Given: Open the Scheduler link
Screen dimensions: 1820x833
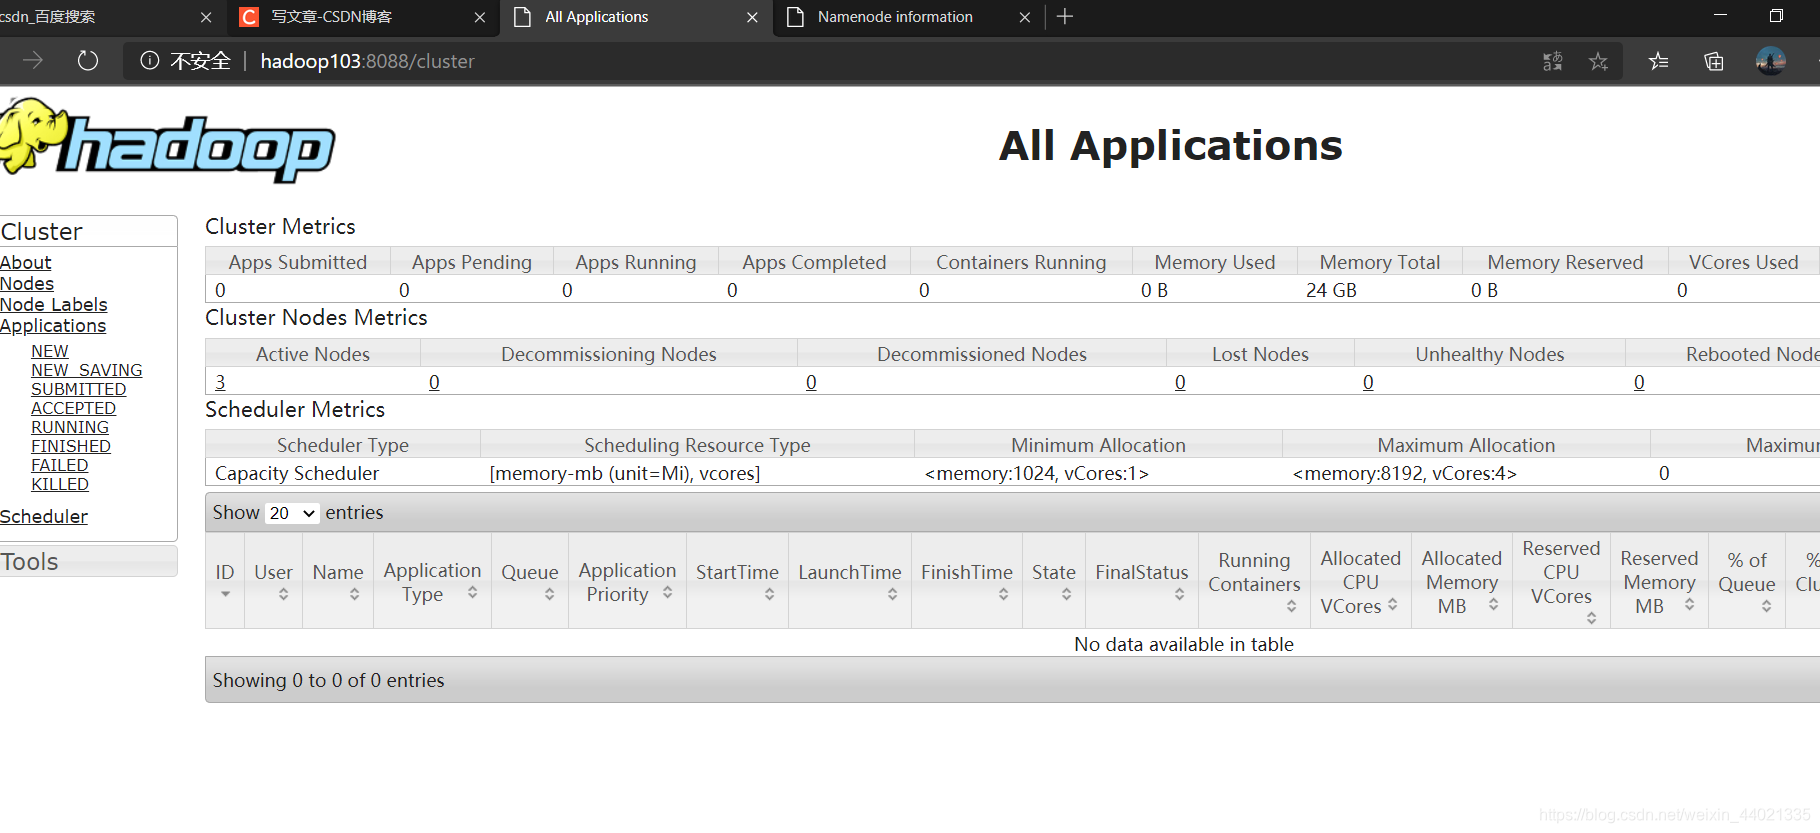Looking at the screenshot, I should click(44, 516).
